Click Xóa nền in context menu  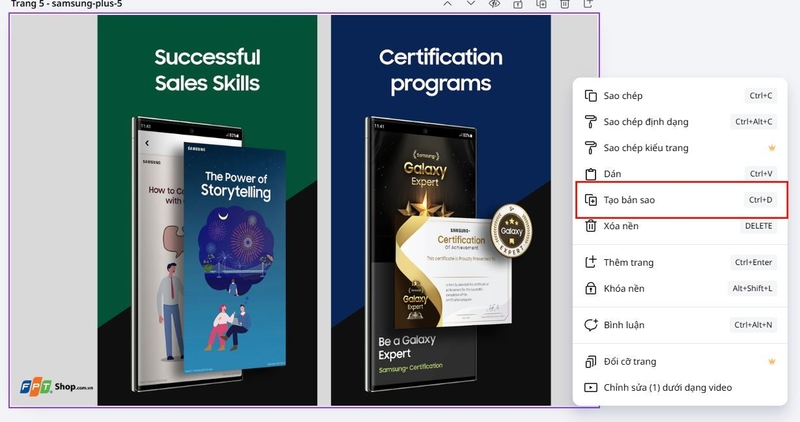coord(680,226)
